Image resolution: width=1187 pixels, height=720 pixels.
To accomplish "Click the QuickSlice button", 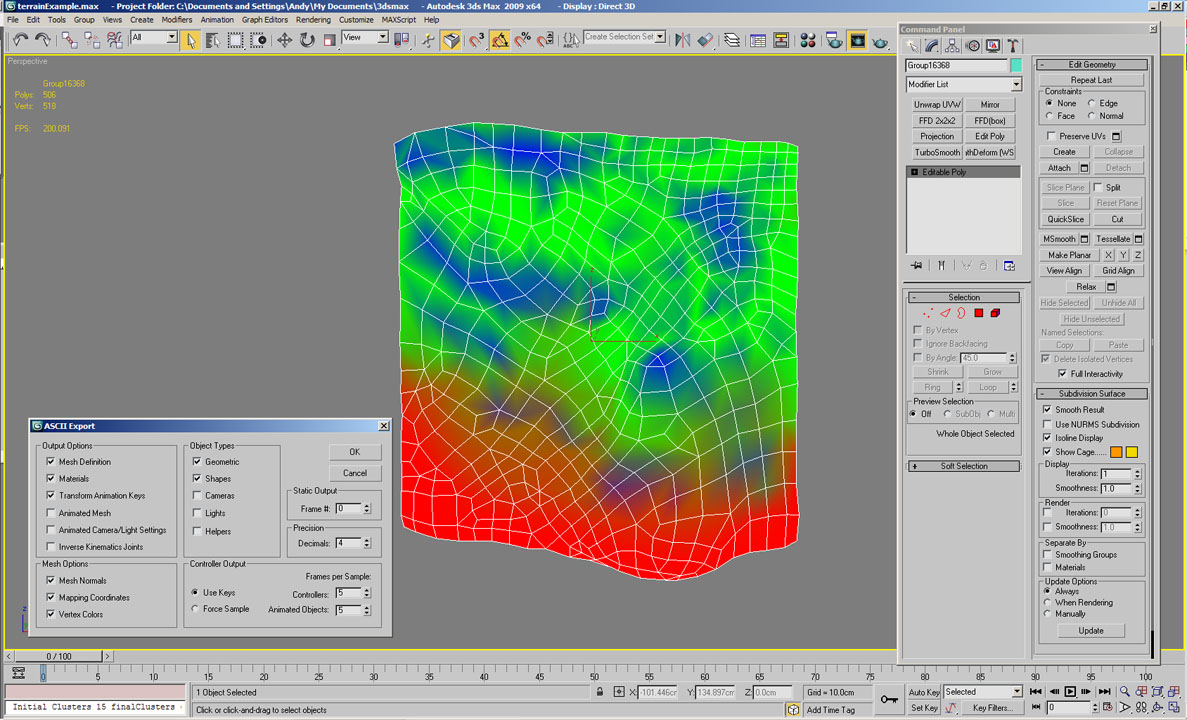I will pos(1065,219).
